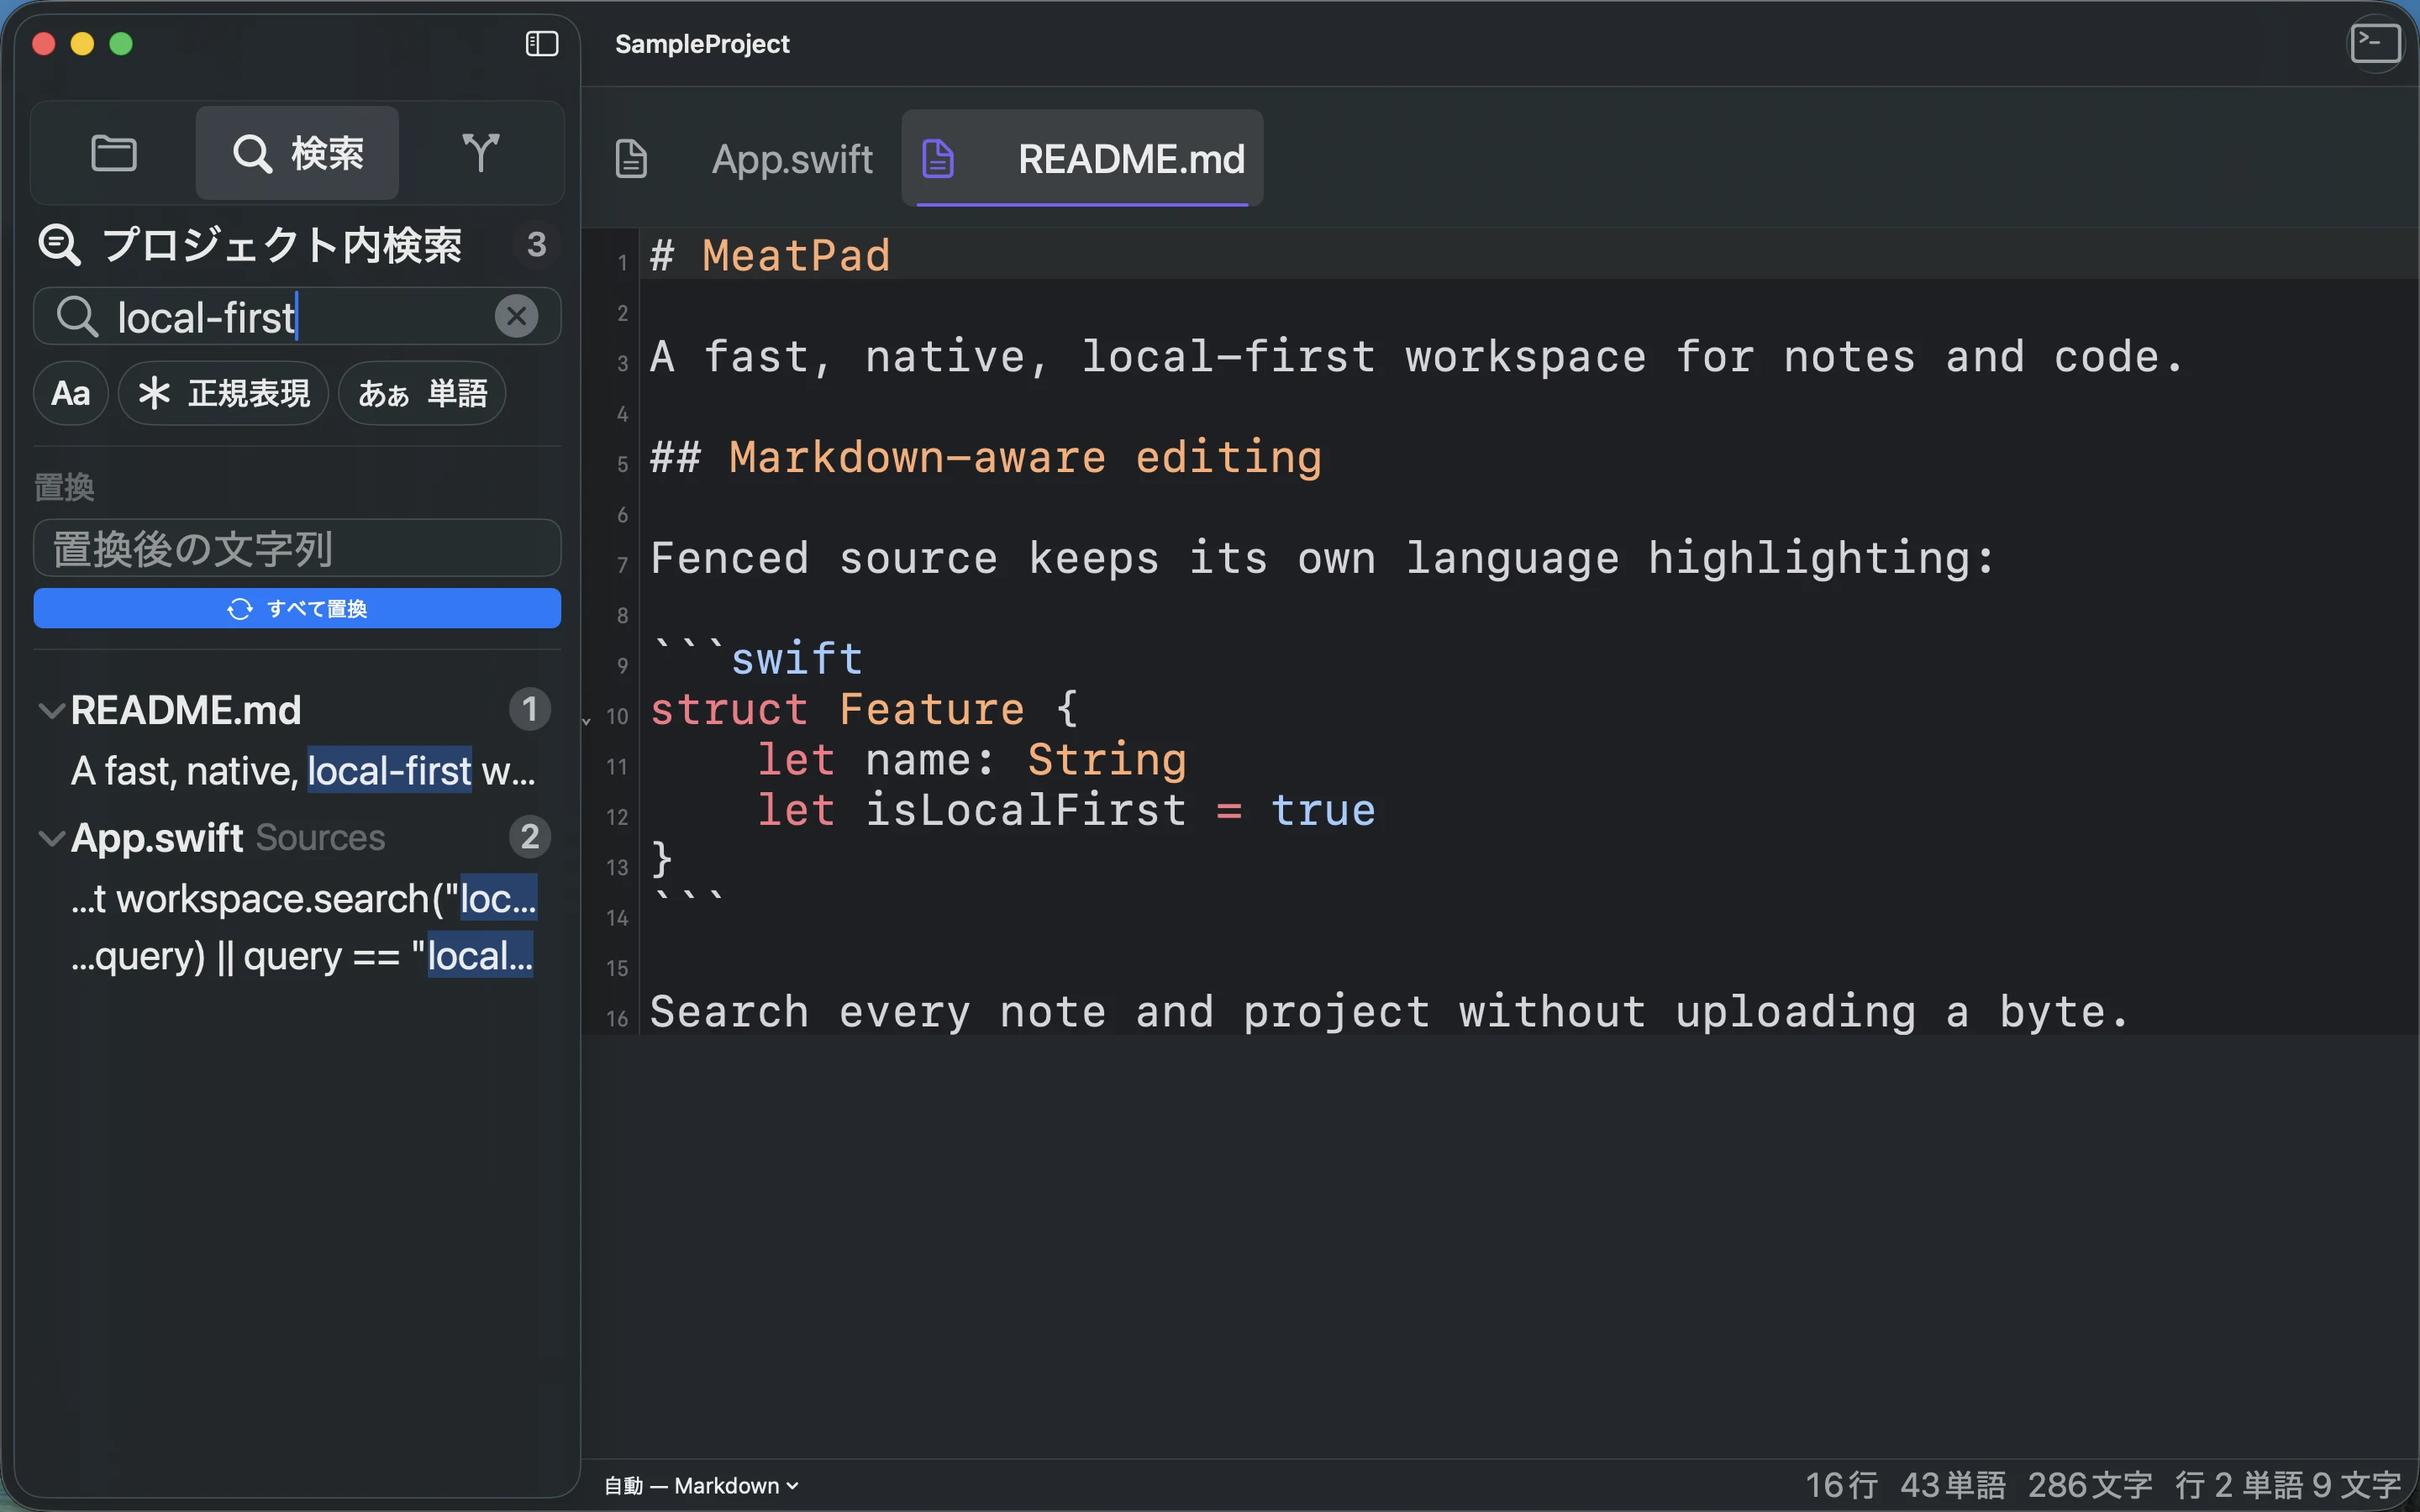Click '## Markdown-aware editing' heading line
This screenshot has height=1512, width=2420.
pyautogui.click(x=986, y=457)
